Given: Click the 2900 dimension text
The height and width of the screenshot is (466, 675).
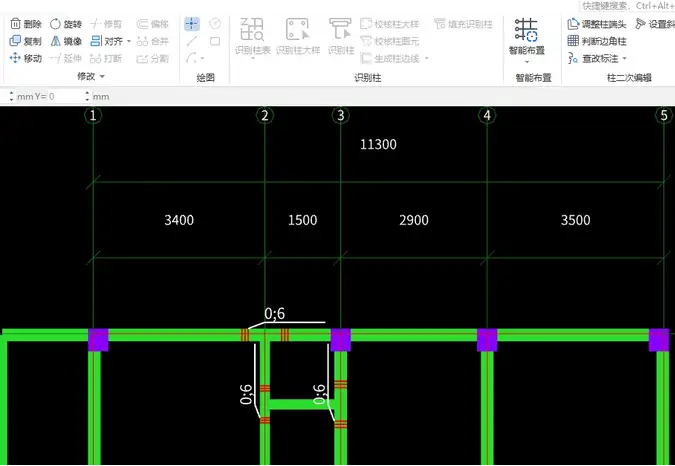Looking at the screenshot, I should (x=414, y=220).
